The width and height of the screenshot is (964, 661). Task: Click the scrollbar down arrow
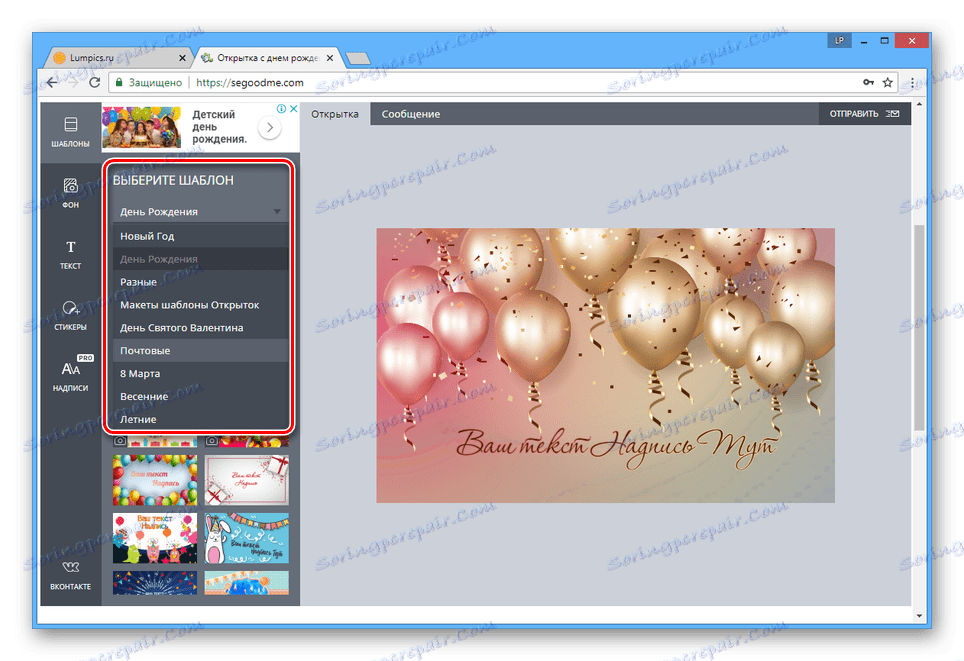pyautogui.click(x=919, y=615)
